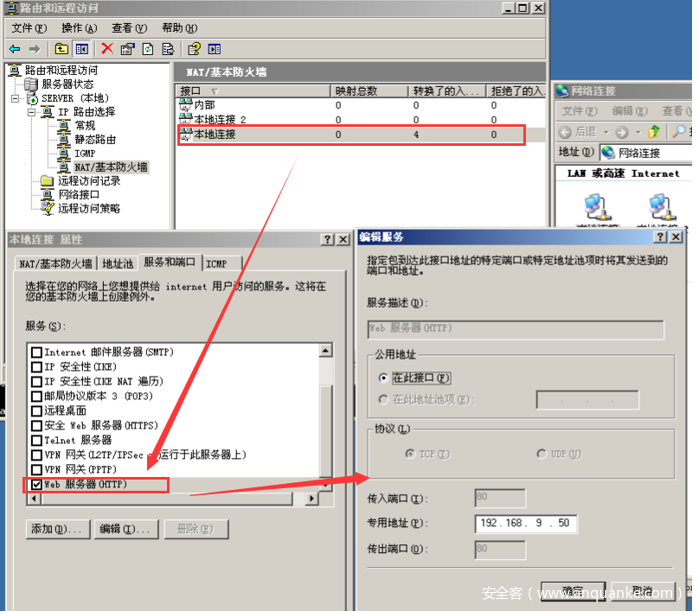
Task: Sort by 接口 column header
Action: (x=252, y=91)
